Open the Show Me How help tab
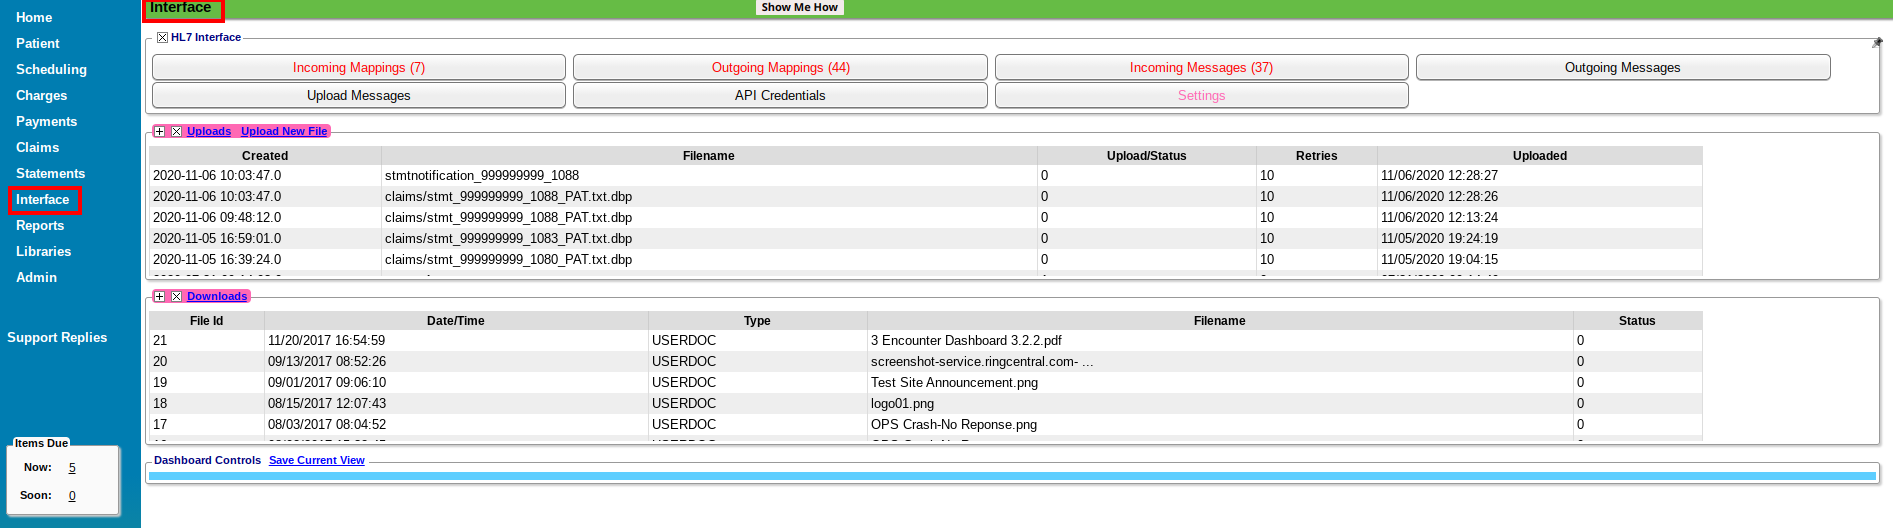1893x528 pixels. pos(799,7)
